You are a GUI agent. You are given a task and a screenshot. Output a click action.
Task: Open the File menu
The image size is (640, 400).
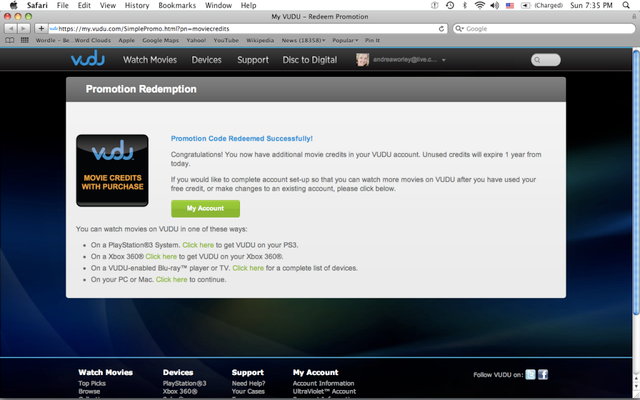coord(62,5)
